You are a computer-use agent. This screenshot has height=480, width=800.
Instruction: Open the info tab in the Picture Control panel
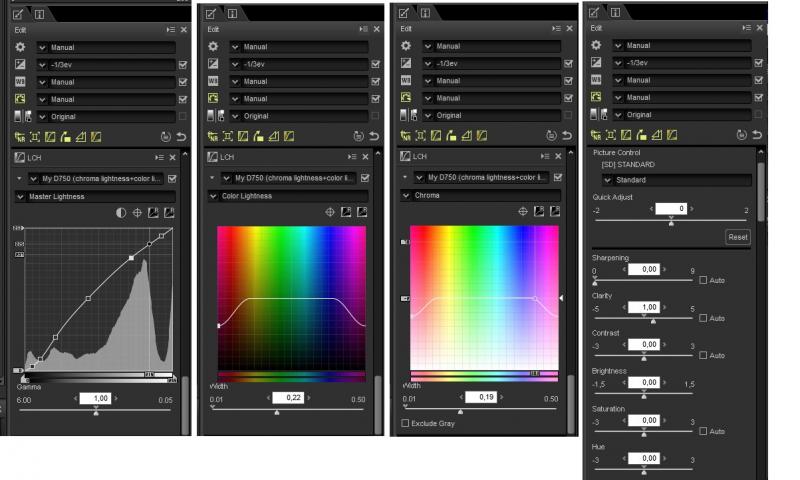pyautogui.click(x=615, y=13)
